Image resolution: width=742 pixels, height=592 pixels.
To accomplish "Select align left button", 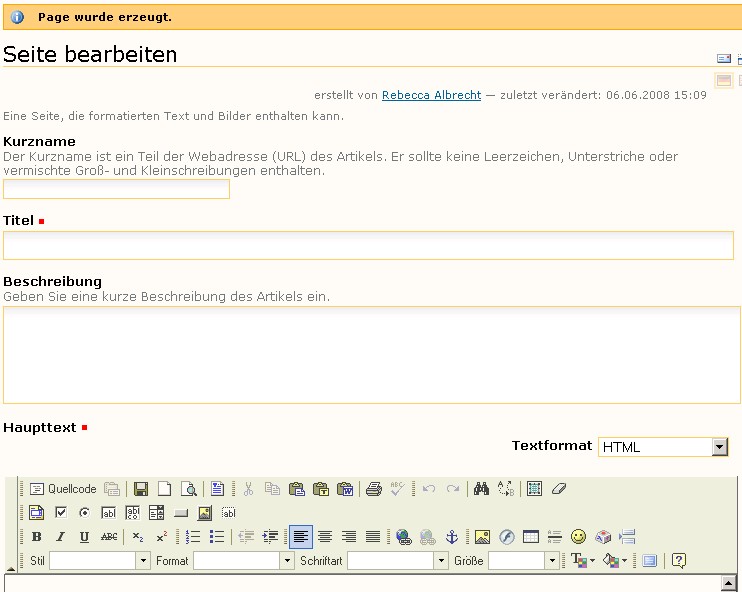I will (x=301, y=537).
